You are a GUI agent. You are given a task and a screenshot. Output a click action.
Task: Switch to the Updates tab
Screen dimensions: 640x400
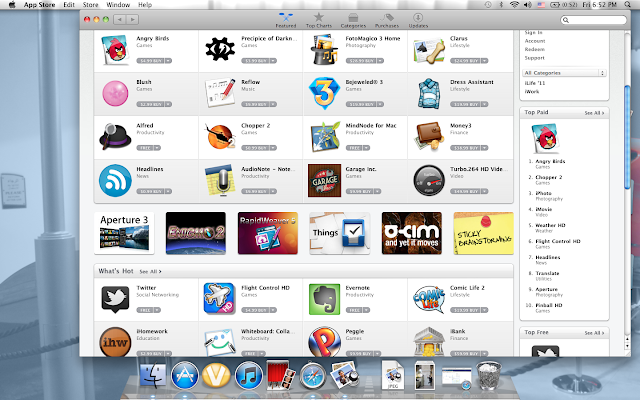(x=418, y=20)
